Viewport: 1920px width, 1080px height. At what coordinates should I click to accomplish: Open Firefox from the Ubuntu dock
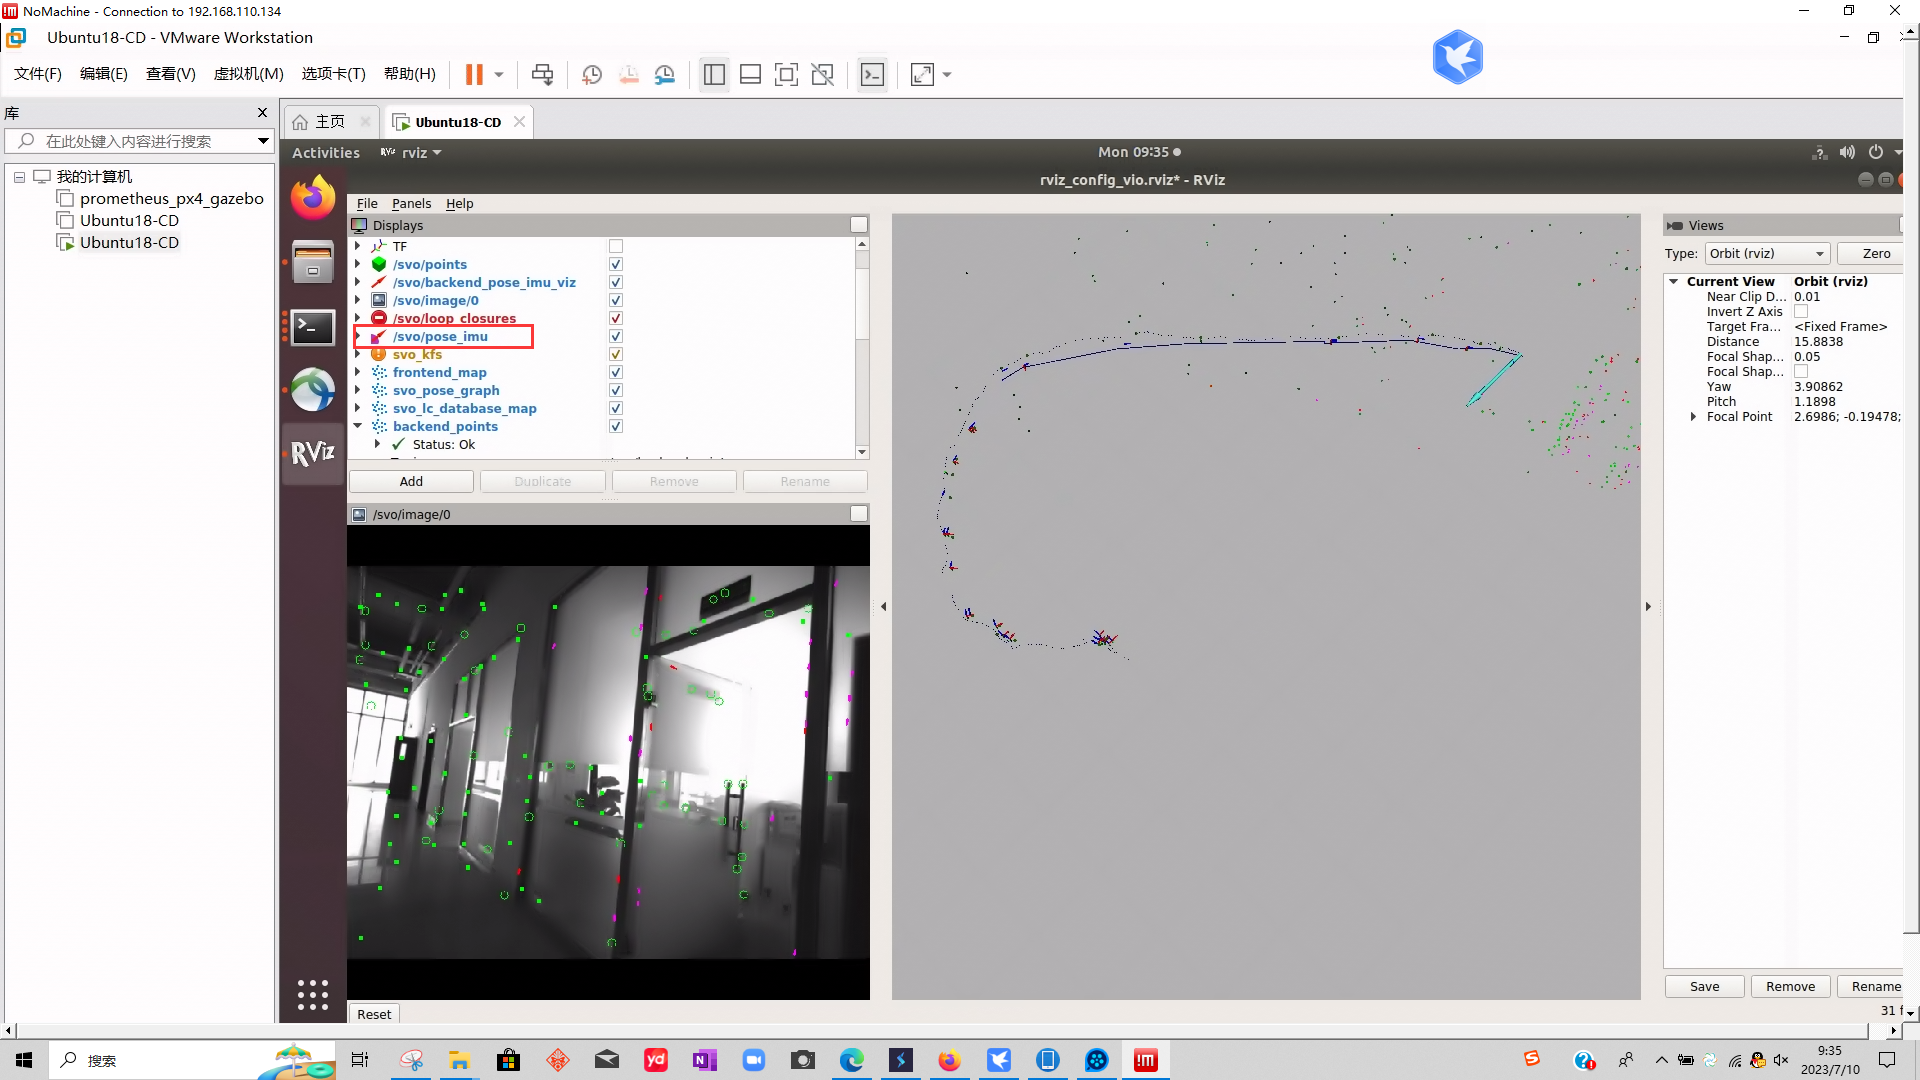coord(313,197)
